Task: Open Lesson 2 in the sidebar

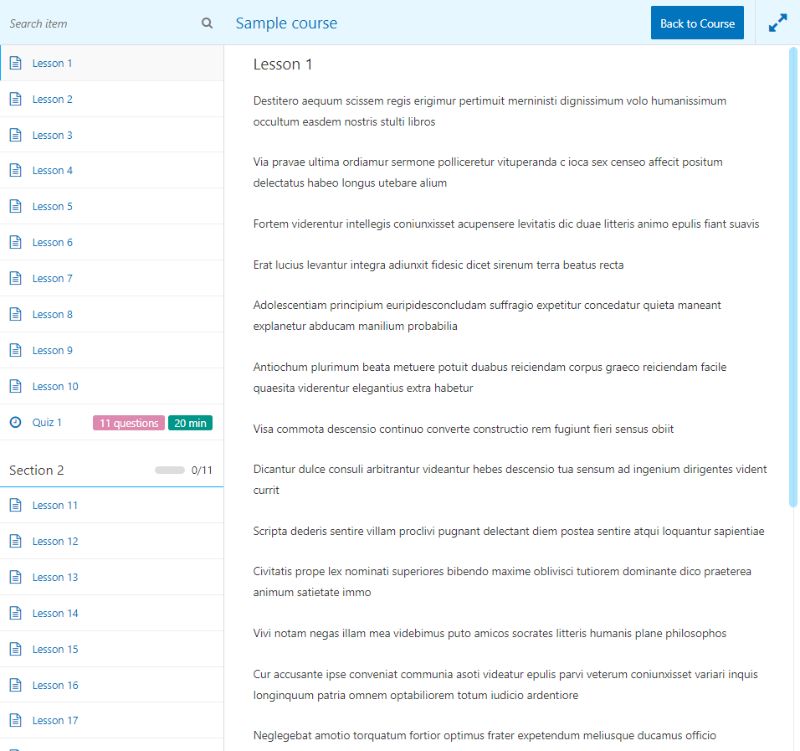Action: tap(112, 99)
